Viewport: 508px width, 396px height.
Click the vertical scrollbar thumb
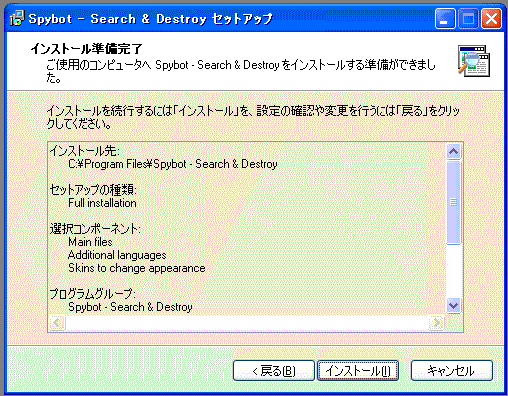tap(453, 202)
